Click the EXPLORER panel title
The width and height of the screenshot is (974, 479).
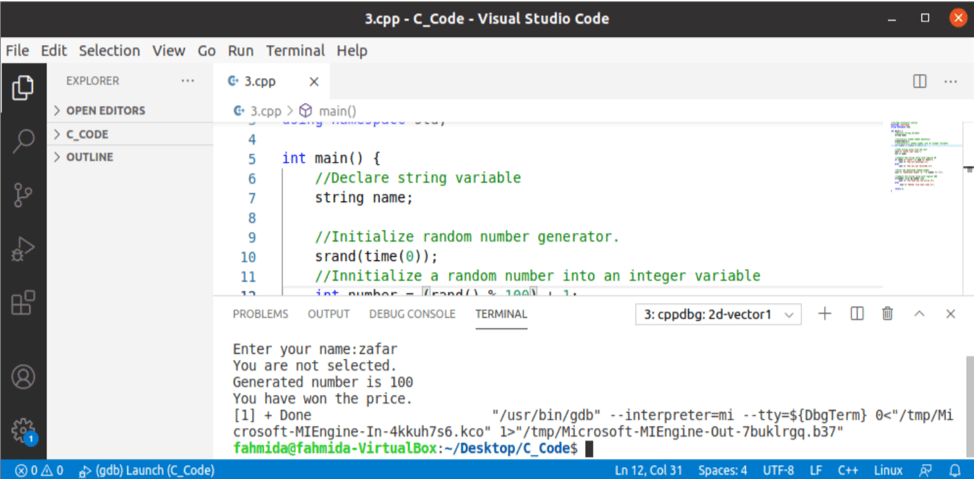click(x=93, y=81)
